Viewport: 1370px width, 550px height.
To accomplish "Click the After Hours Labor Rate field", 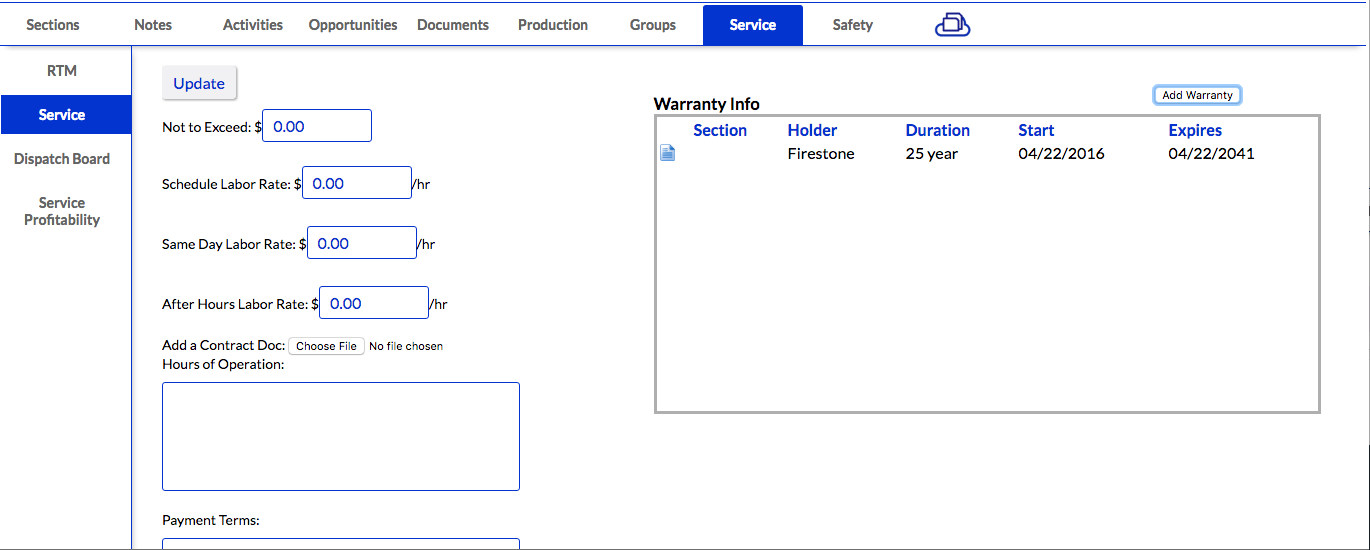I will 374,303.
